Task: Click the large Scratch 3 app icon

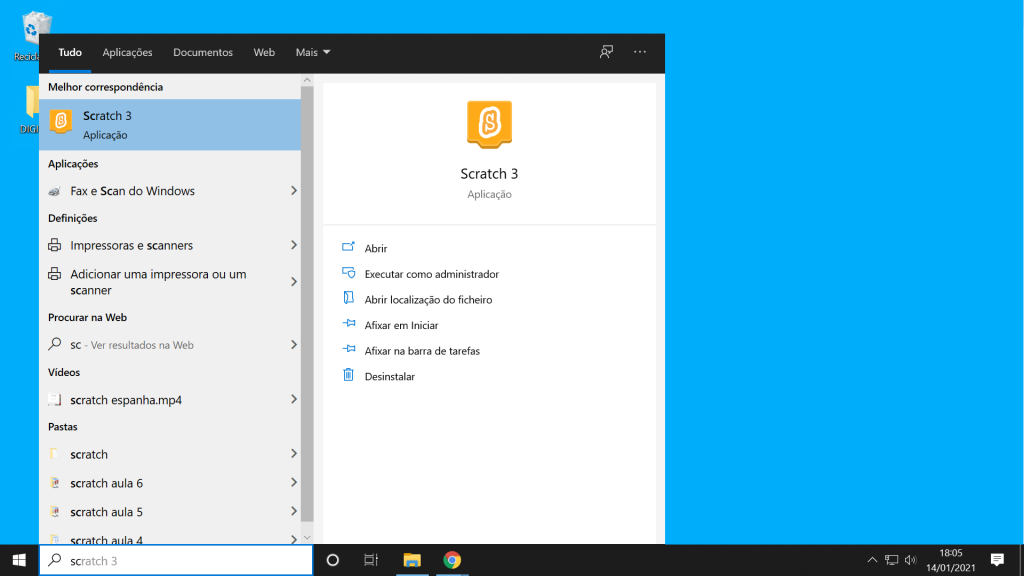Action: 489,124
